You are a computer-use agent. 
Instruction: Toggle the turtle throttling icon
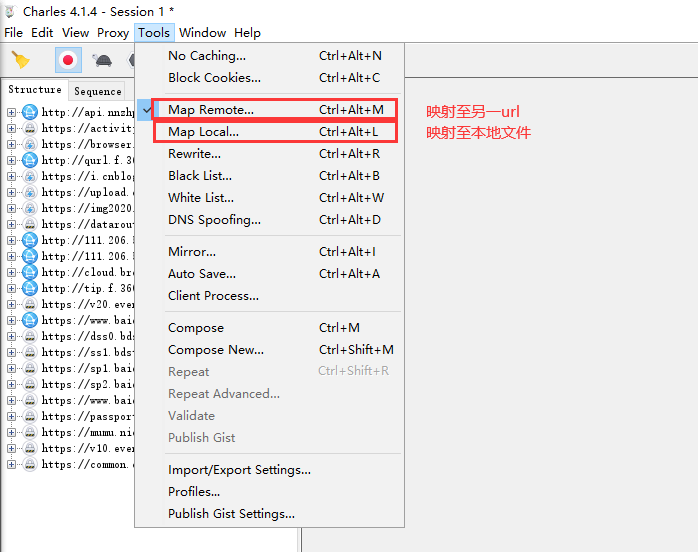coord(102,60)
